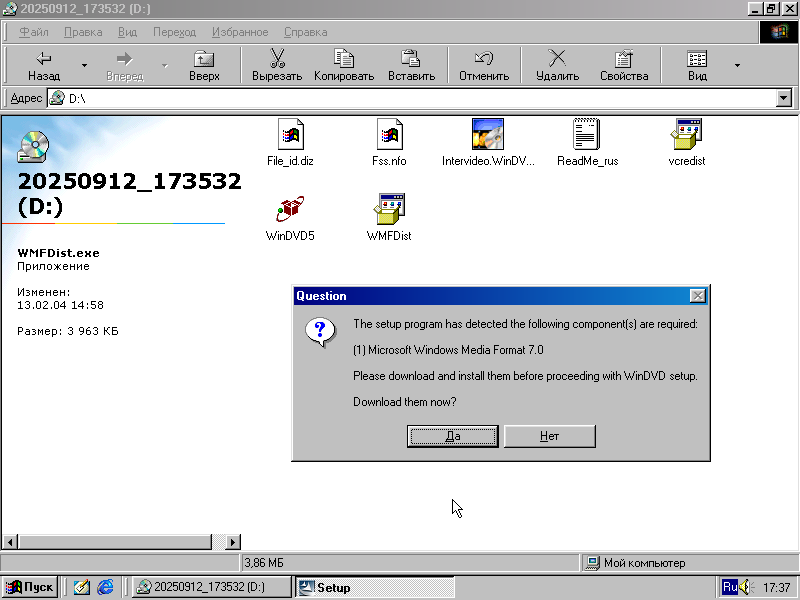Click the WMFDist.exe name in info panel

pyautogui.click(x=58, y=253)
